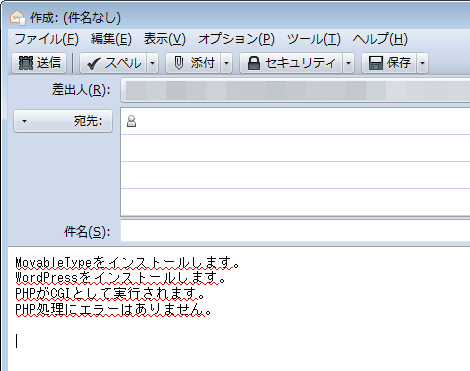This screenshot has width=470, height=371.
Task: Click the 保存 save button
Action: (389, 63)
